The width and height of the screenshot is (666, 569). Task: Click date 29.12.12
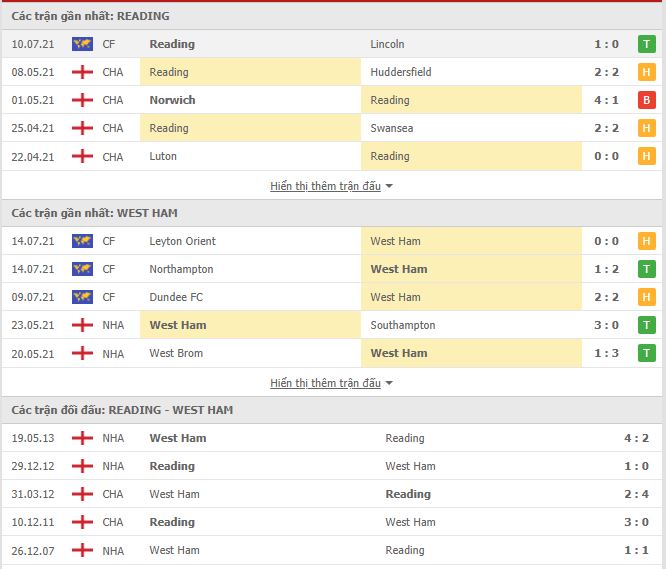33,466
